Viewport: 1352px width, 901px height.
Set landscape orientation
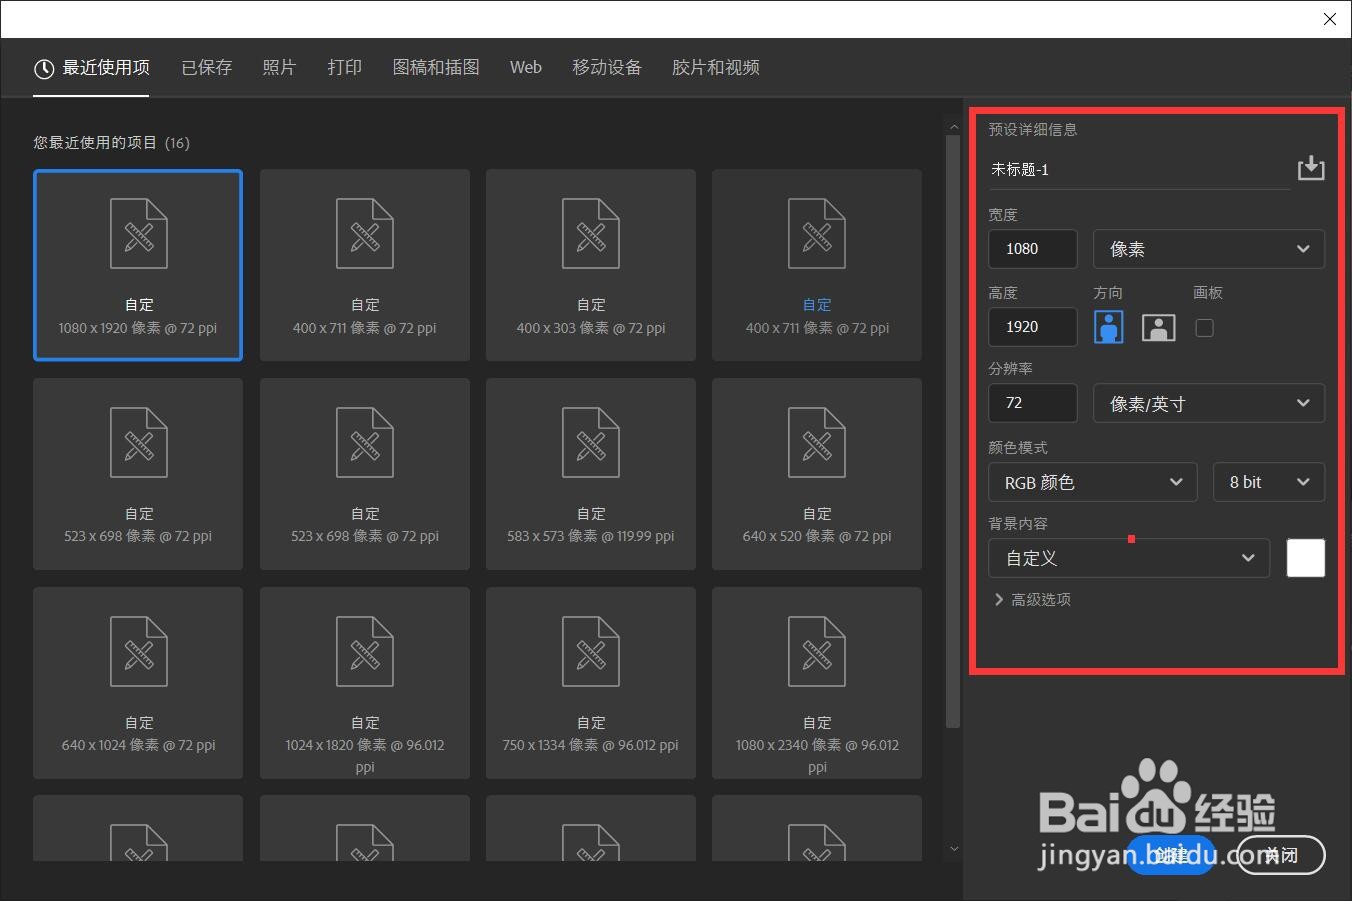[x=1158, y=328]
